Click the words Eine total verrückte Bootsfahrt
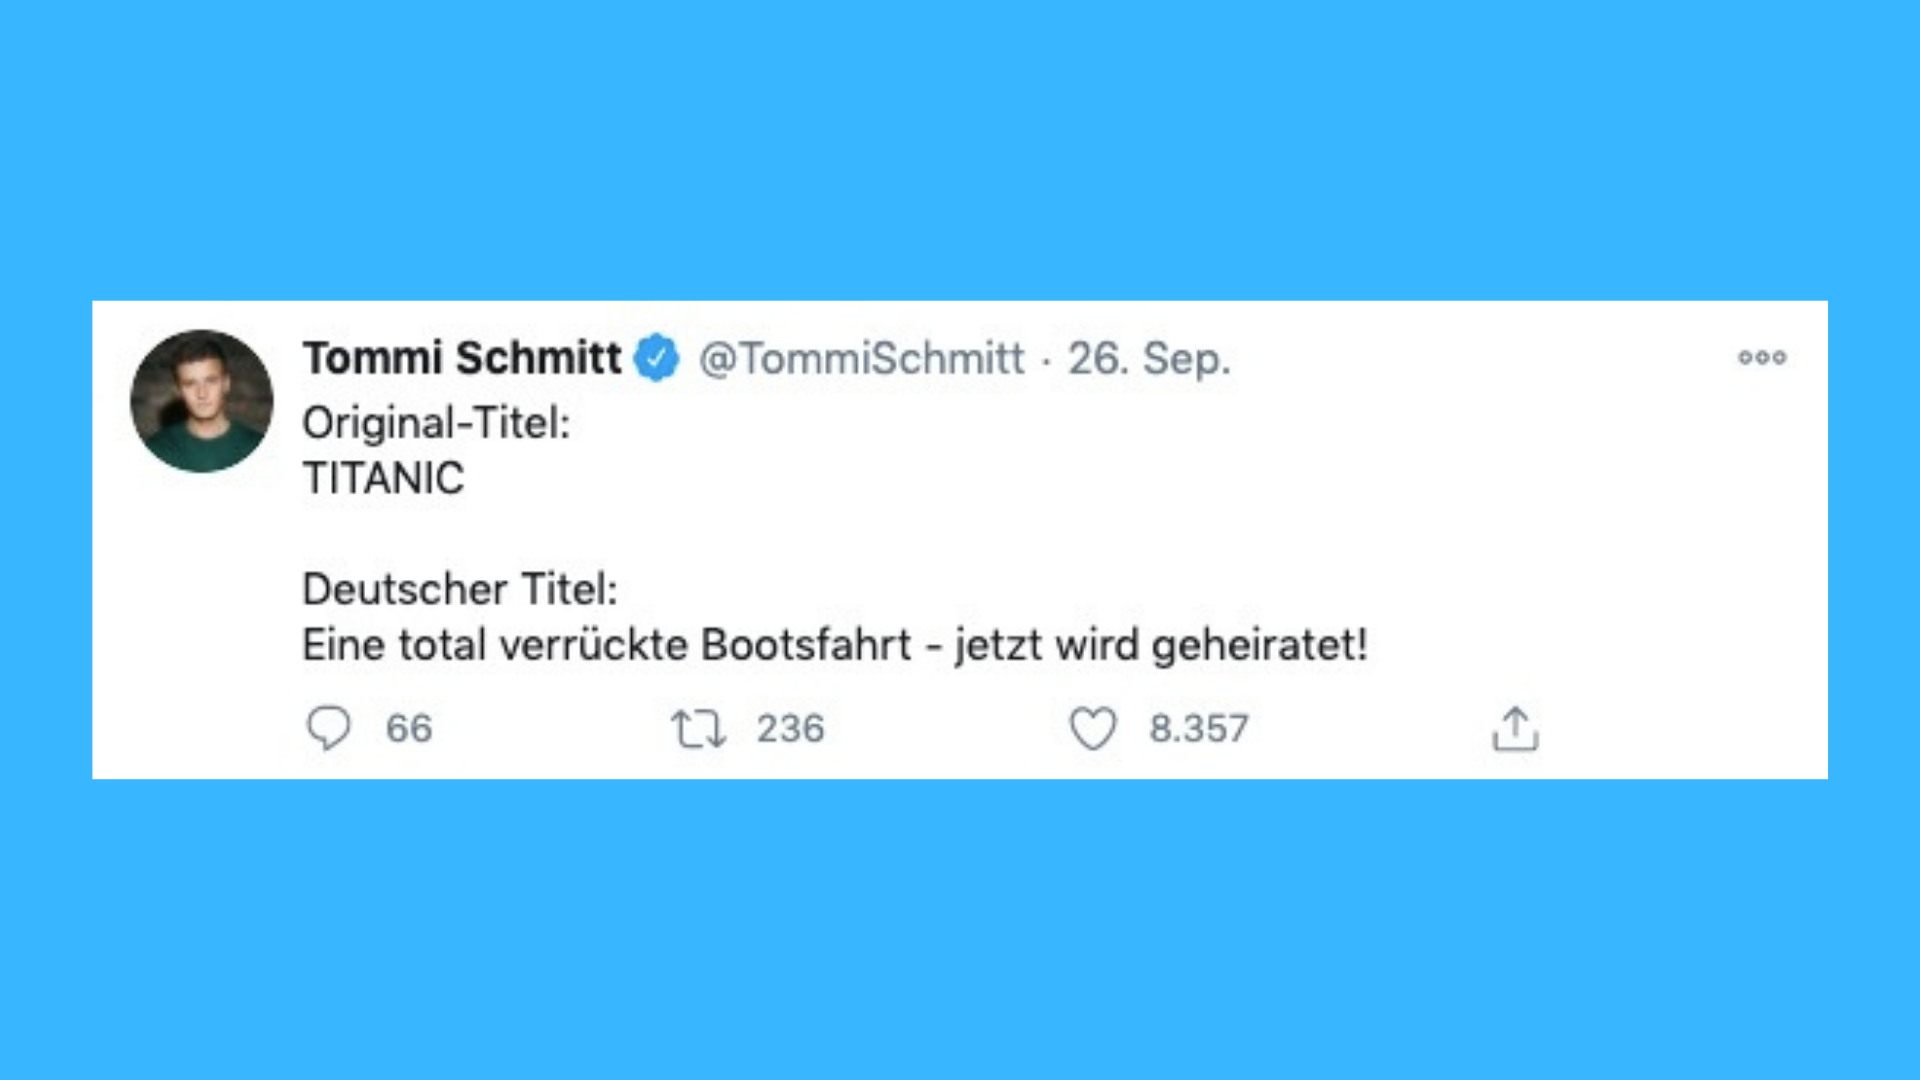This screenshot has width=1920, height=1080. [x=607, y=645]
